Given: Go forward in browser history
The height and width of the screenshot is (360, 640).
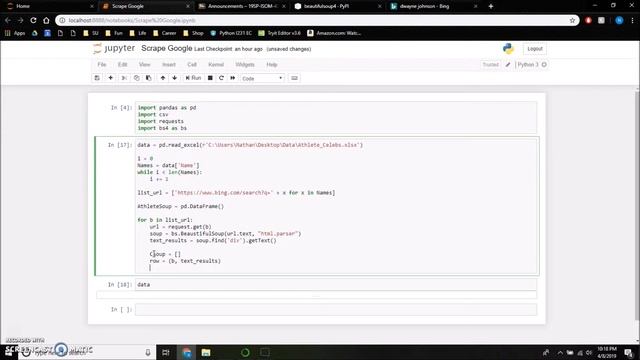Looking at the screenshot, I should 20,20.
